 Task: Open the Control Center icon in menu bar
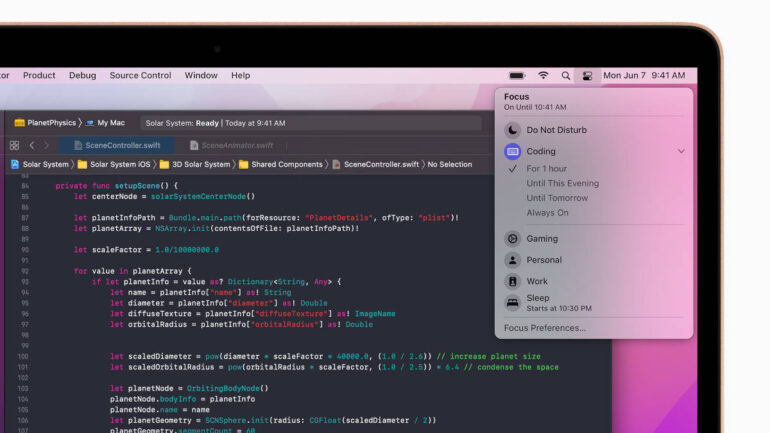[x=587, y=76]
